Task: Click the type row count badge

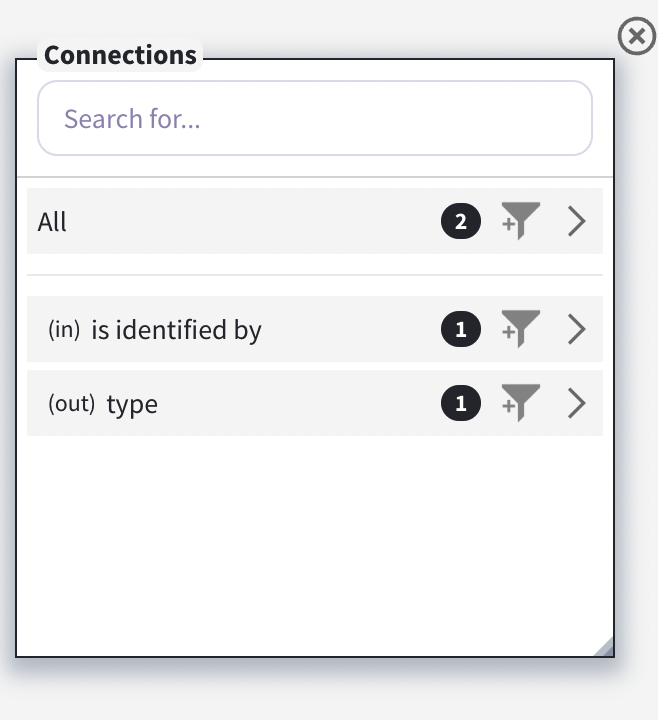Action: 461,403
